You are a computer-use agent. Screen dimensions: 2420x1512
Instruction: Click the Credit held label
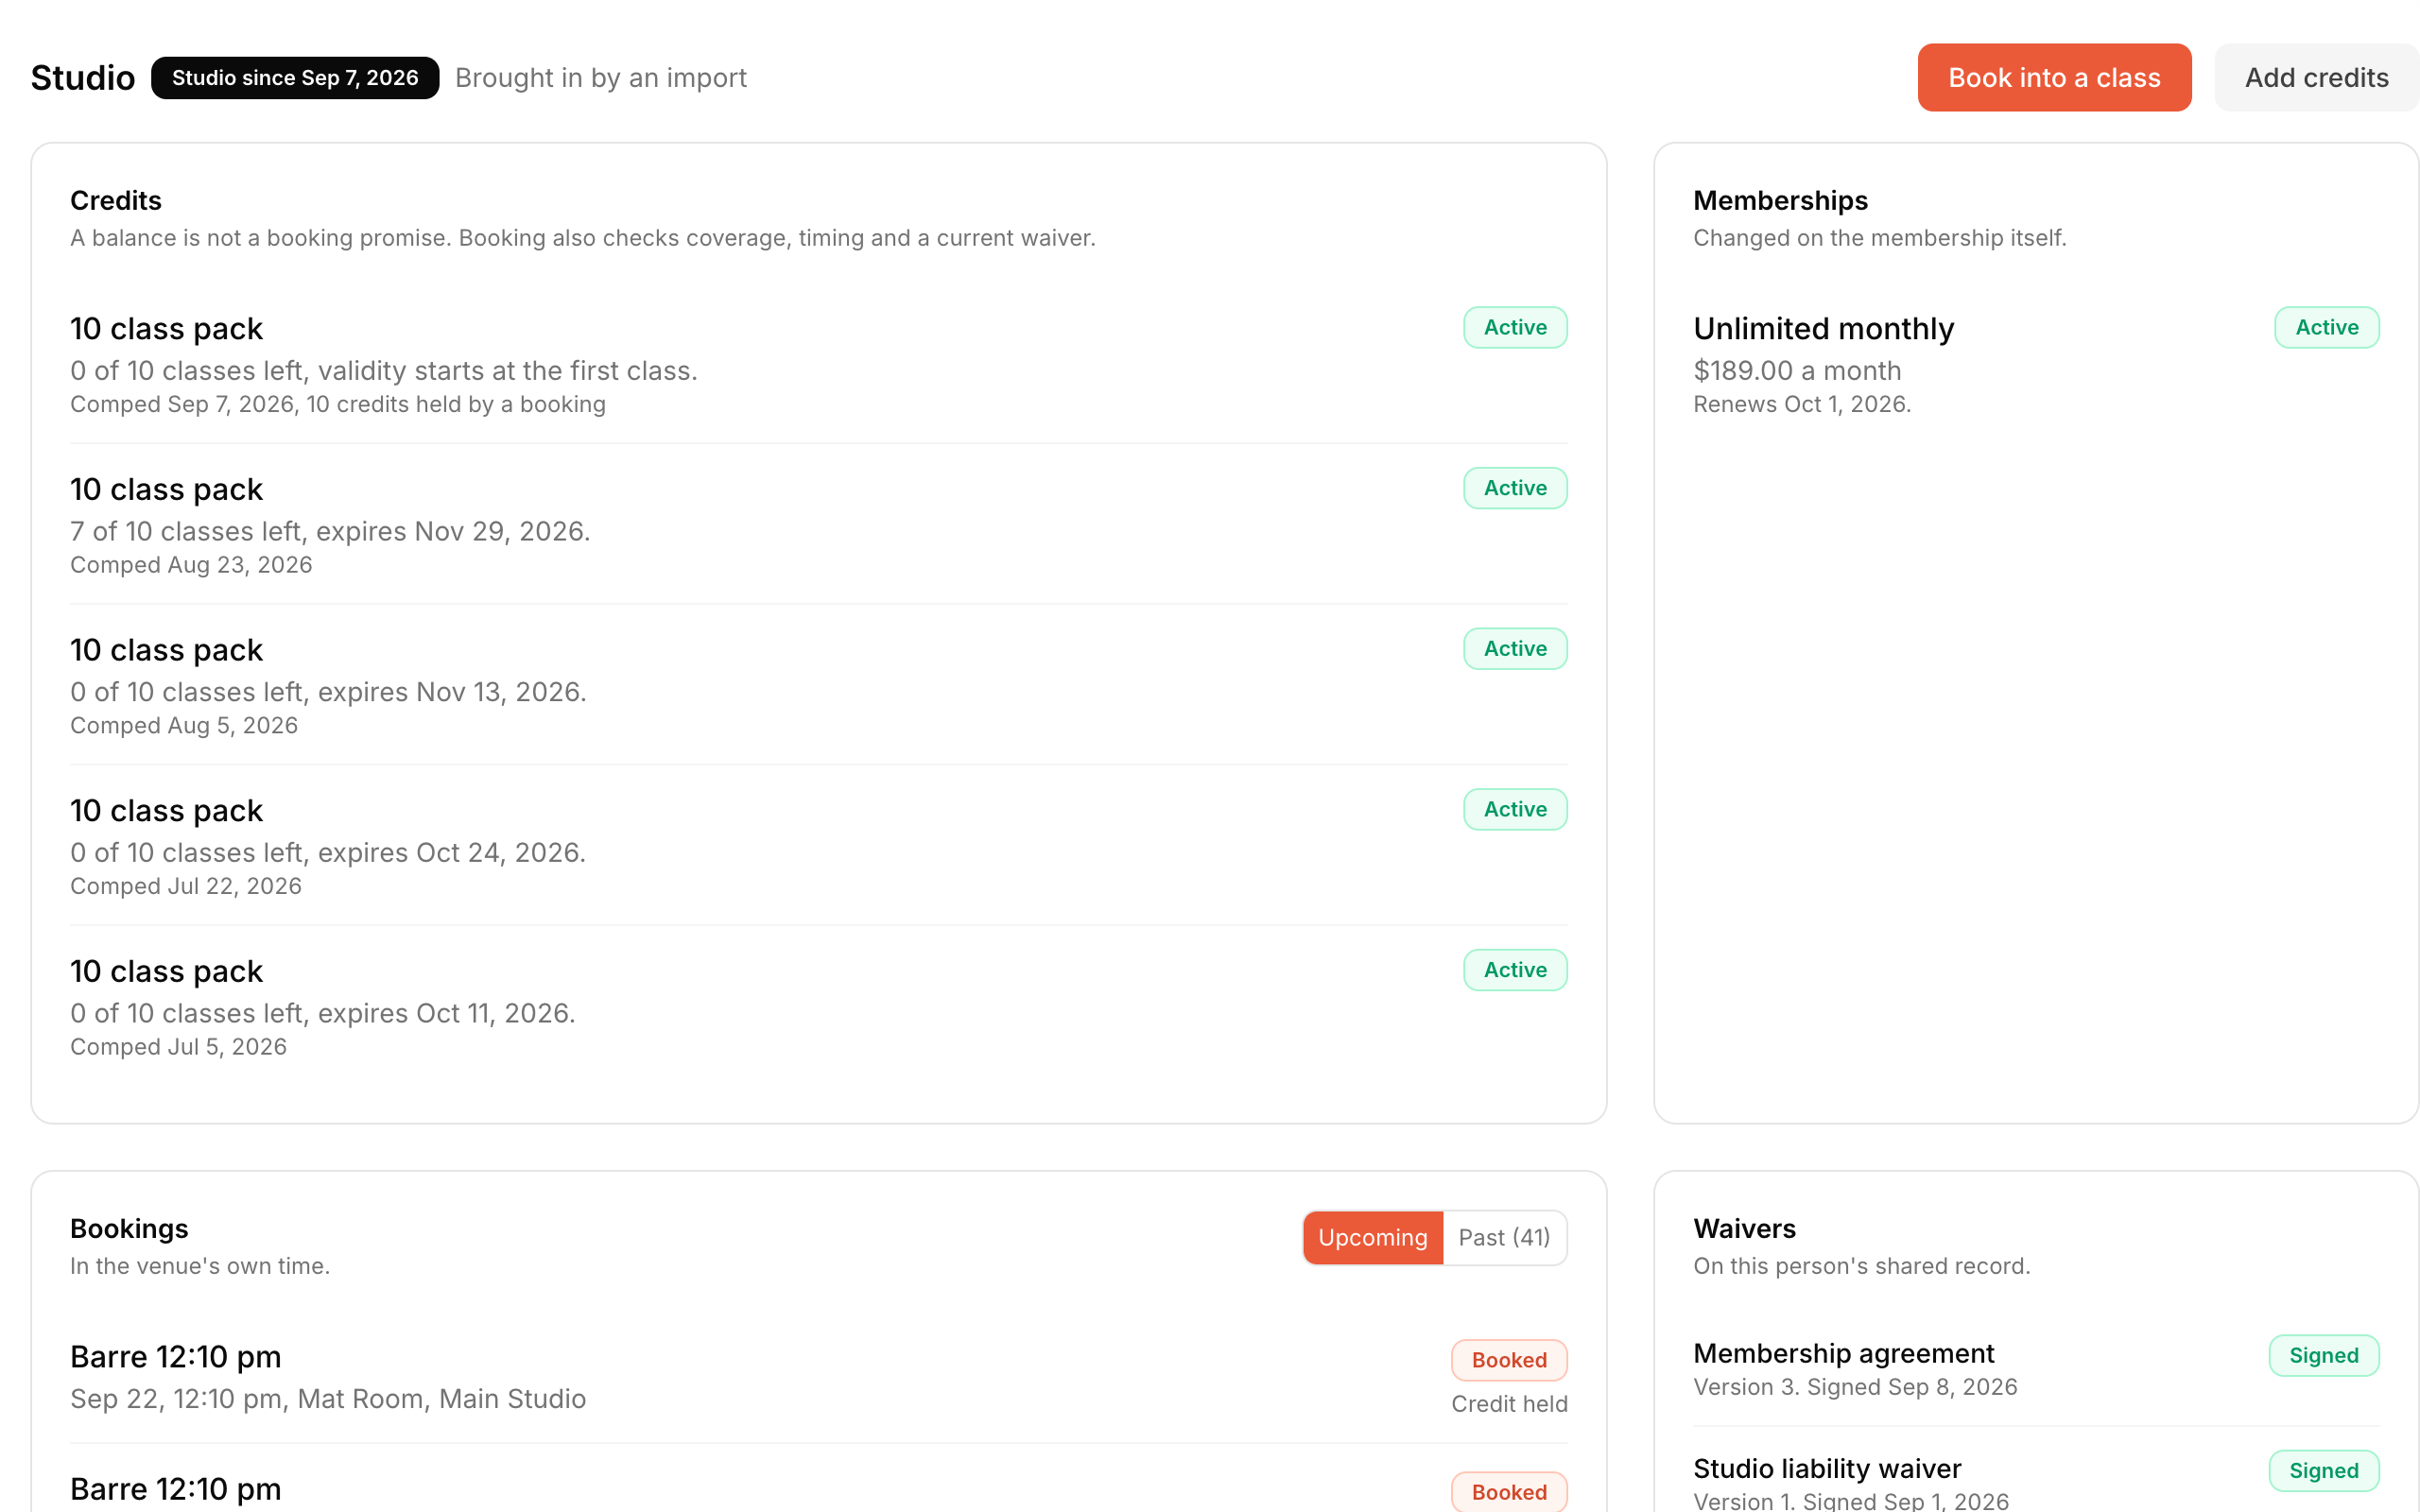tap(1509, 1404)
